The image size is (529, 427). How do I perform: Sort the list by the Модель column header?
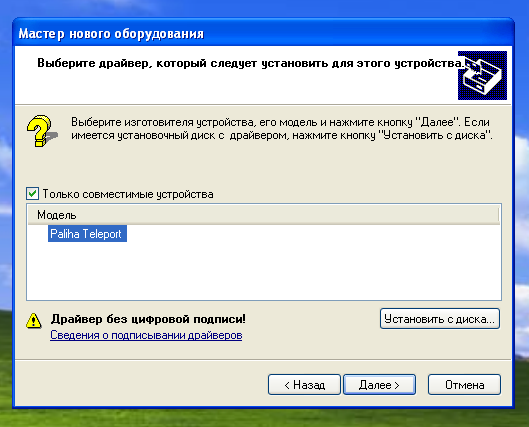tap(263, 215)
